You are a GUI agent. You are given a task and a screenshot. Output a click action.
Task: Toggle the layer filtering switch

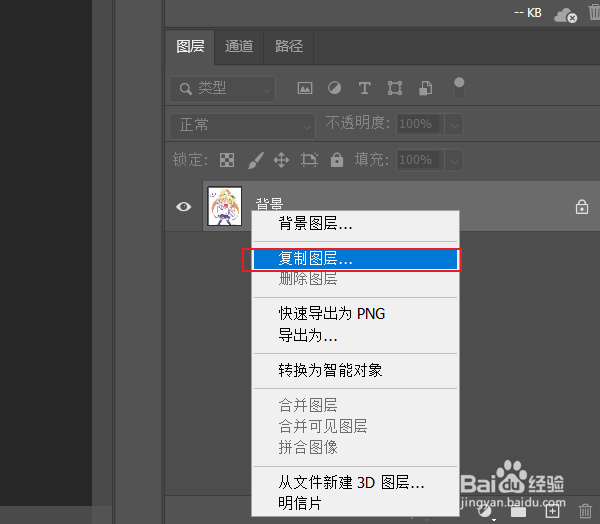(x=459, y=88)
